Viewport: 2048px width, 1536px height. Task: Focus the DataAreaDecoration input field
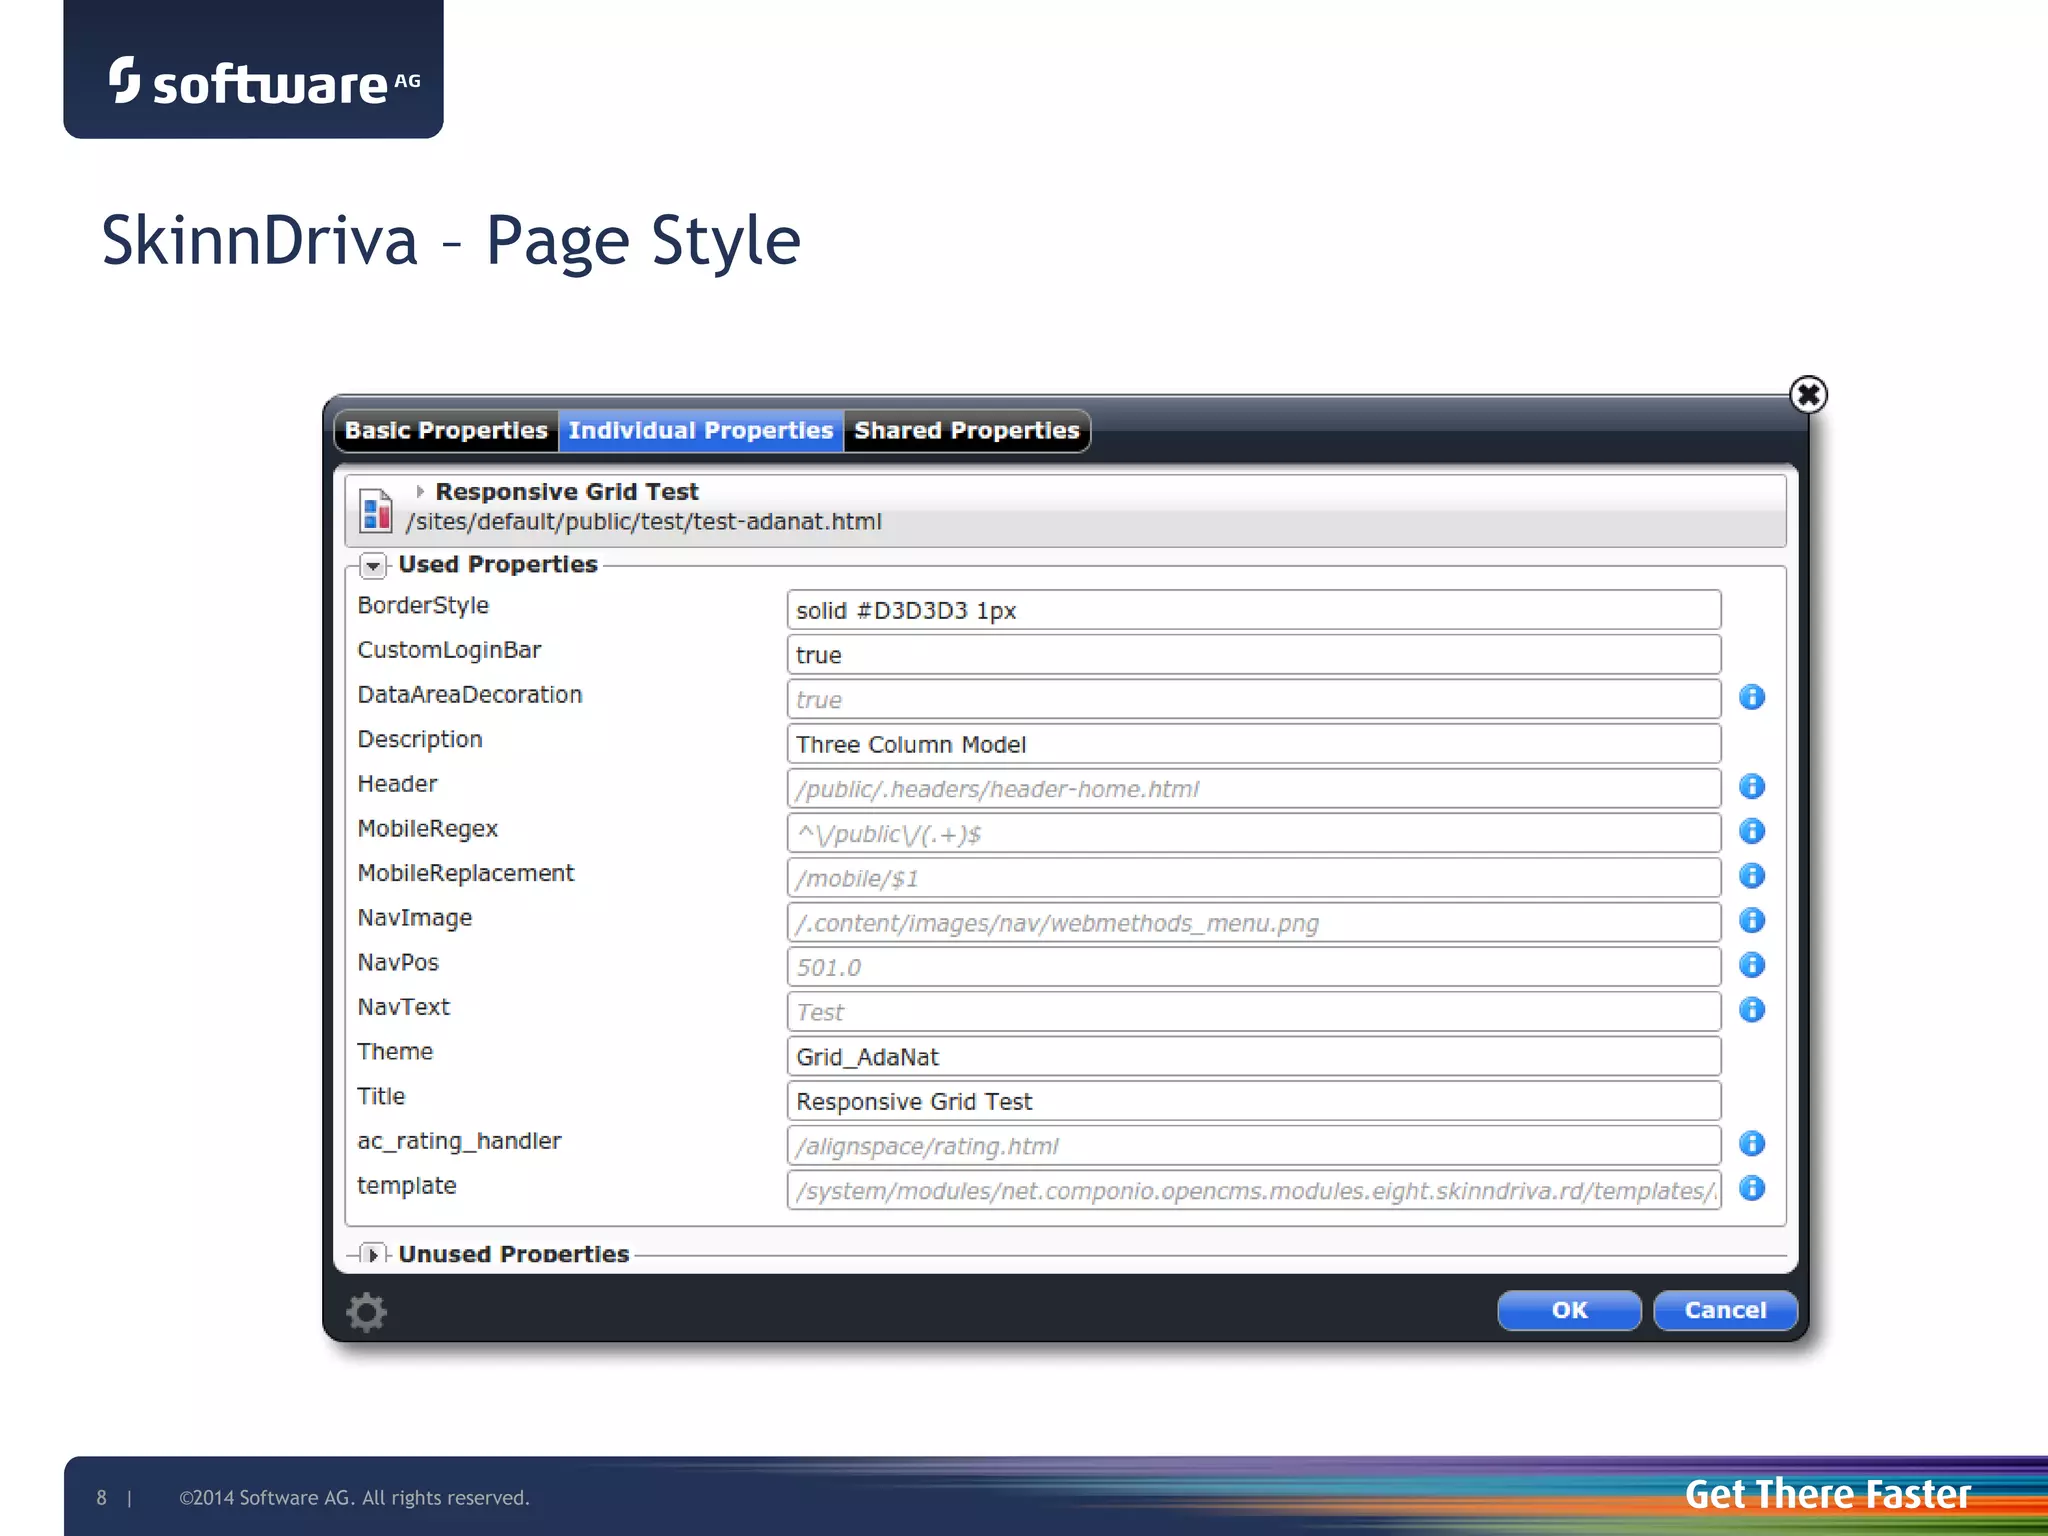pos(1254,699)
